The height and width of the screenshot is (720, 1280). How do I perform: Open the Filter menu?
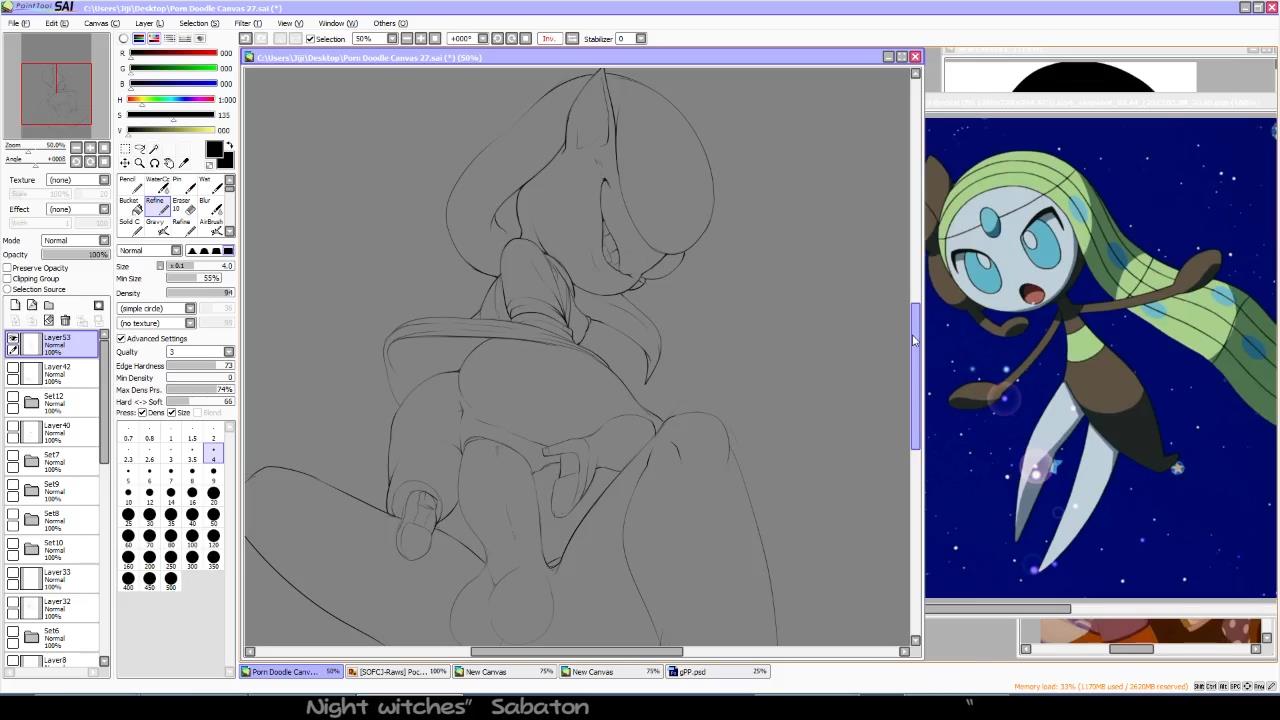coord(247,23)
